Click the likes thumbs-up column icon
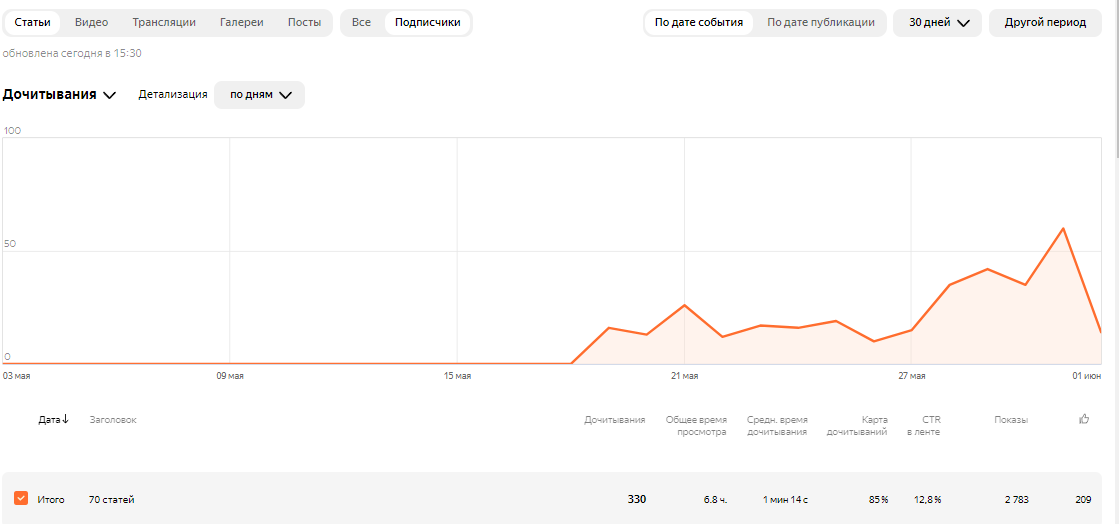The width and height of the screenshot is (1119, 524). click(x=1084, y=419)
